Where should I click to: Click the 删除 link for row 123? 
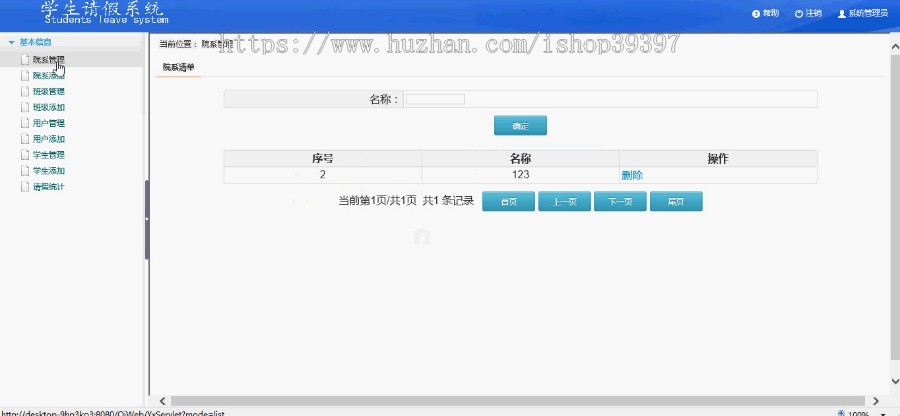631,176
